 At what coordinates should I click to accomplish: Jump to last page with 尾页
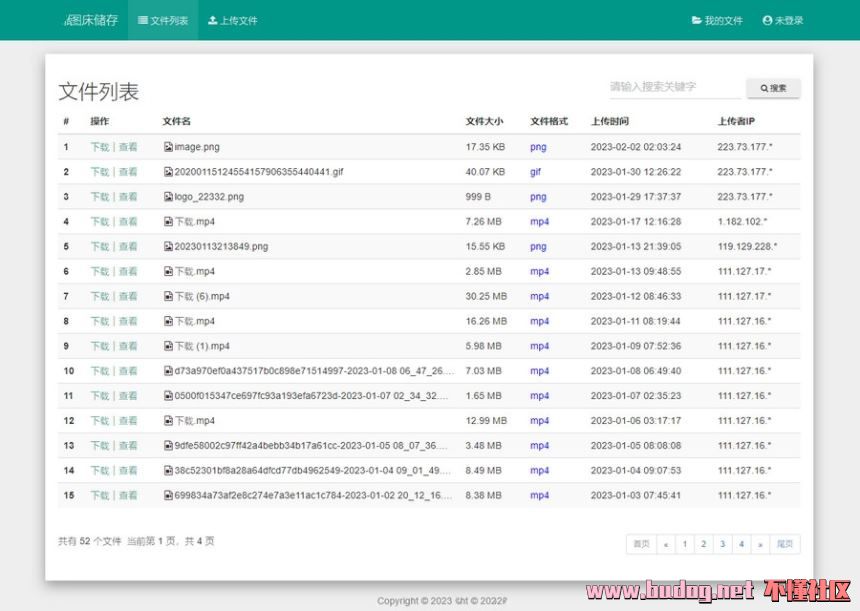[x=785, y=544]
